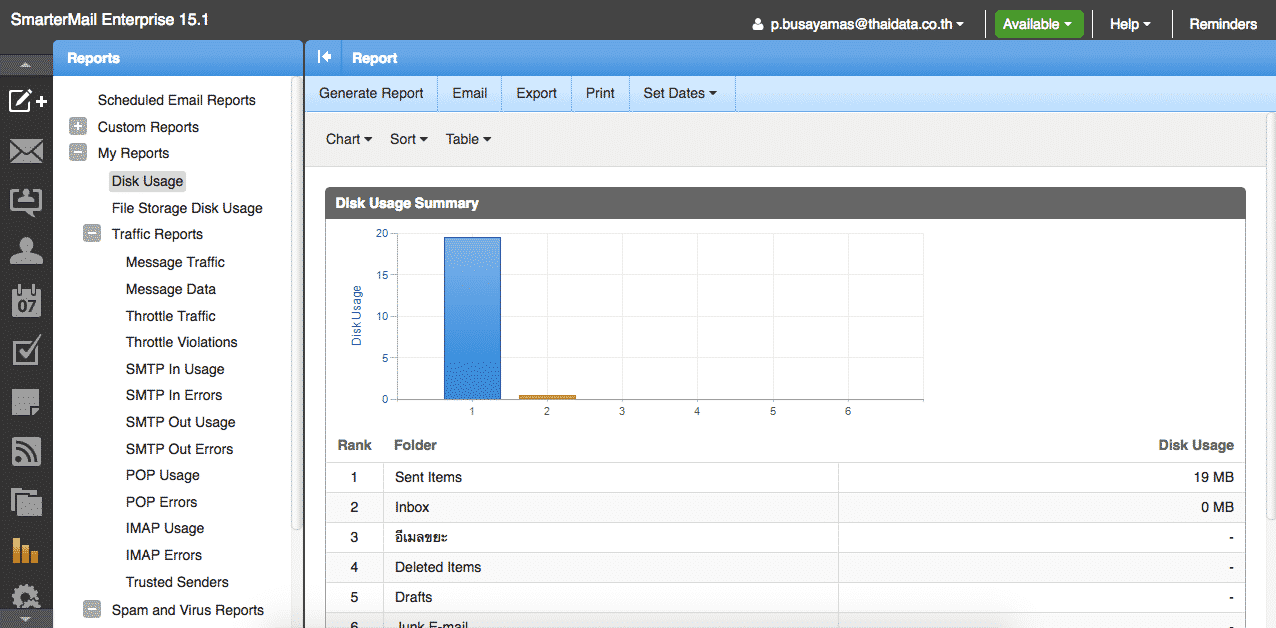This screenshot has width=1276, height=628.
Task: Click the Disk Usage Summary heading
Action: click(x=407, y=203)
